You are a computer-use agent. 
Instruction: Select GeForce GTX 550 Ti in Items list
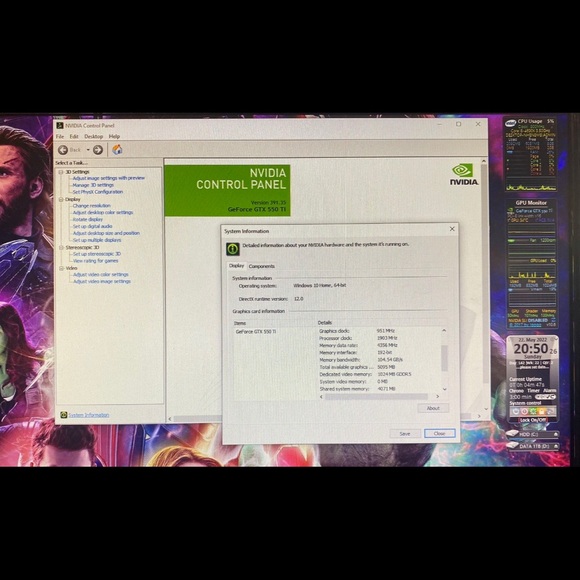click(x=256, y=332)
